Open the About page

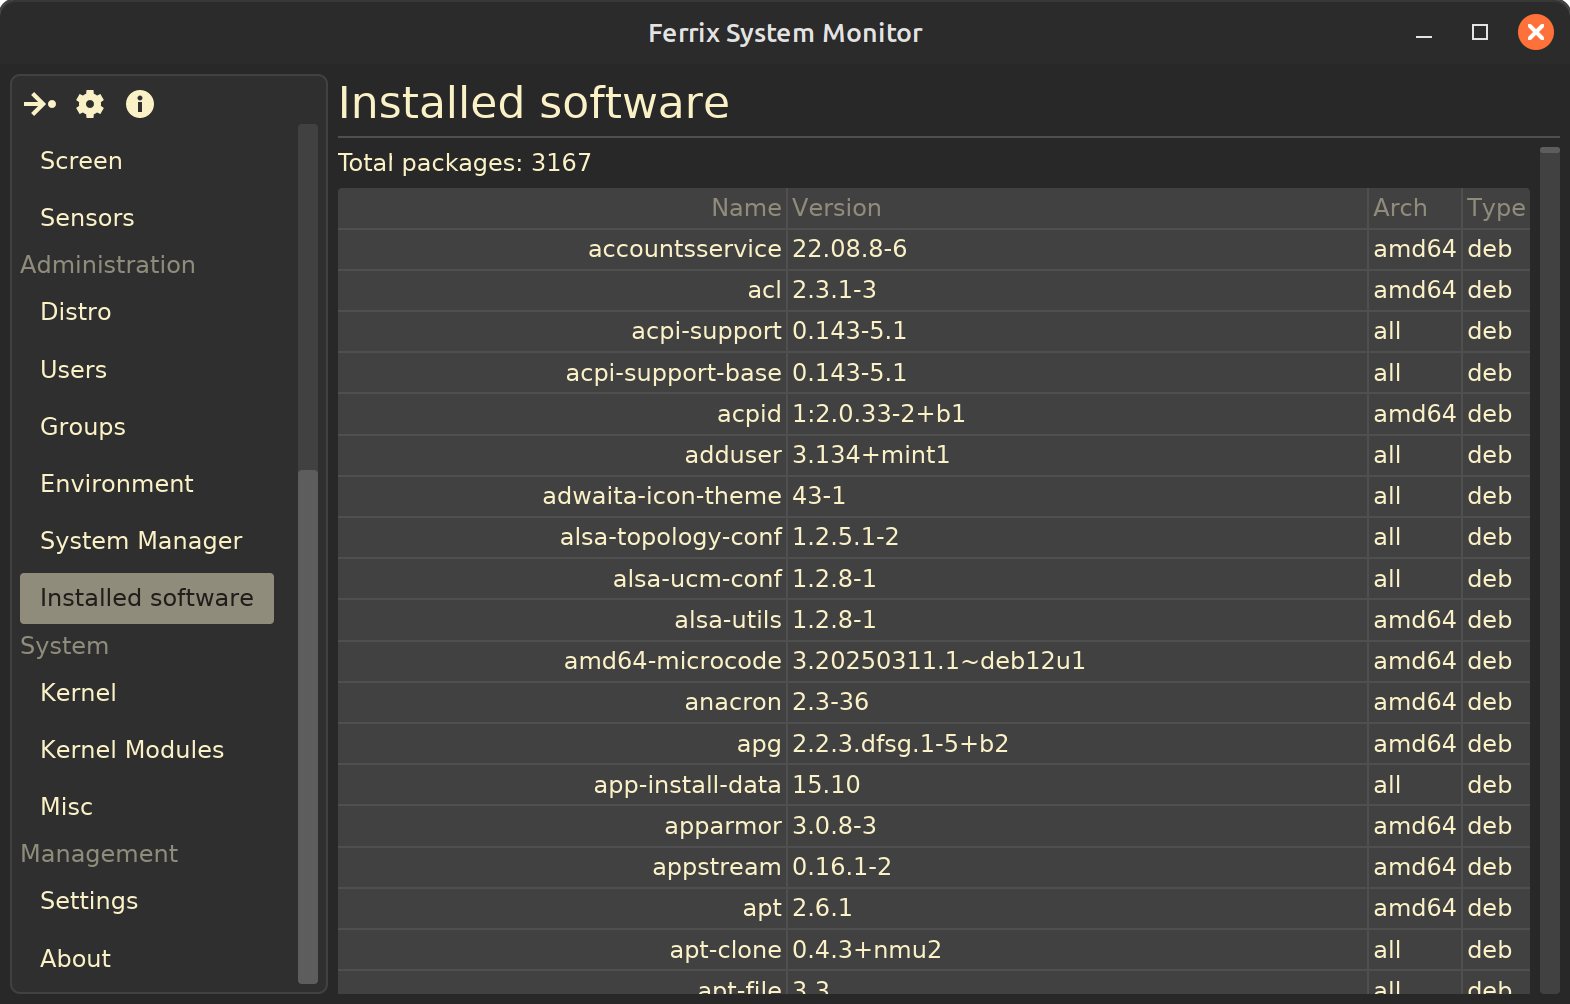tap(76, 959)
